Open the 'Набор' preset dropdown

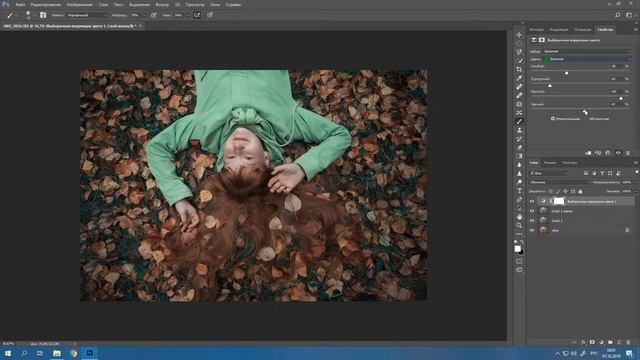point(587,51)
